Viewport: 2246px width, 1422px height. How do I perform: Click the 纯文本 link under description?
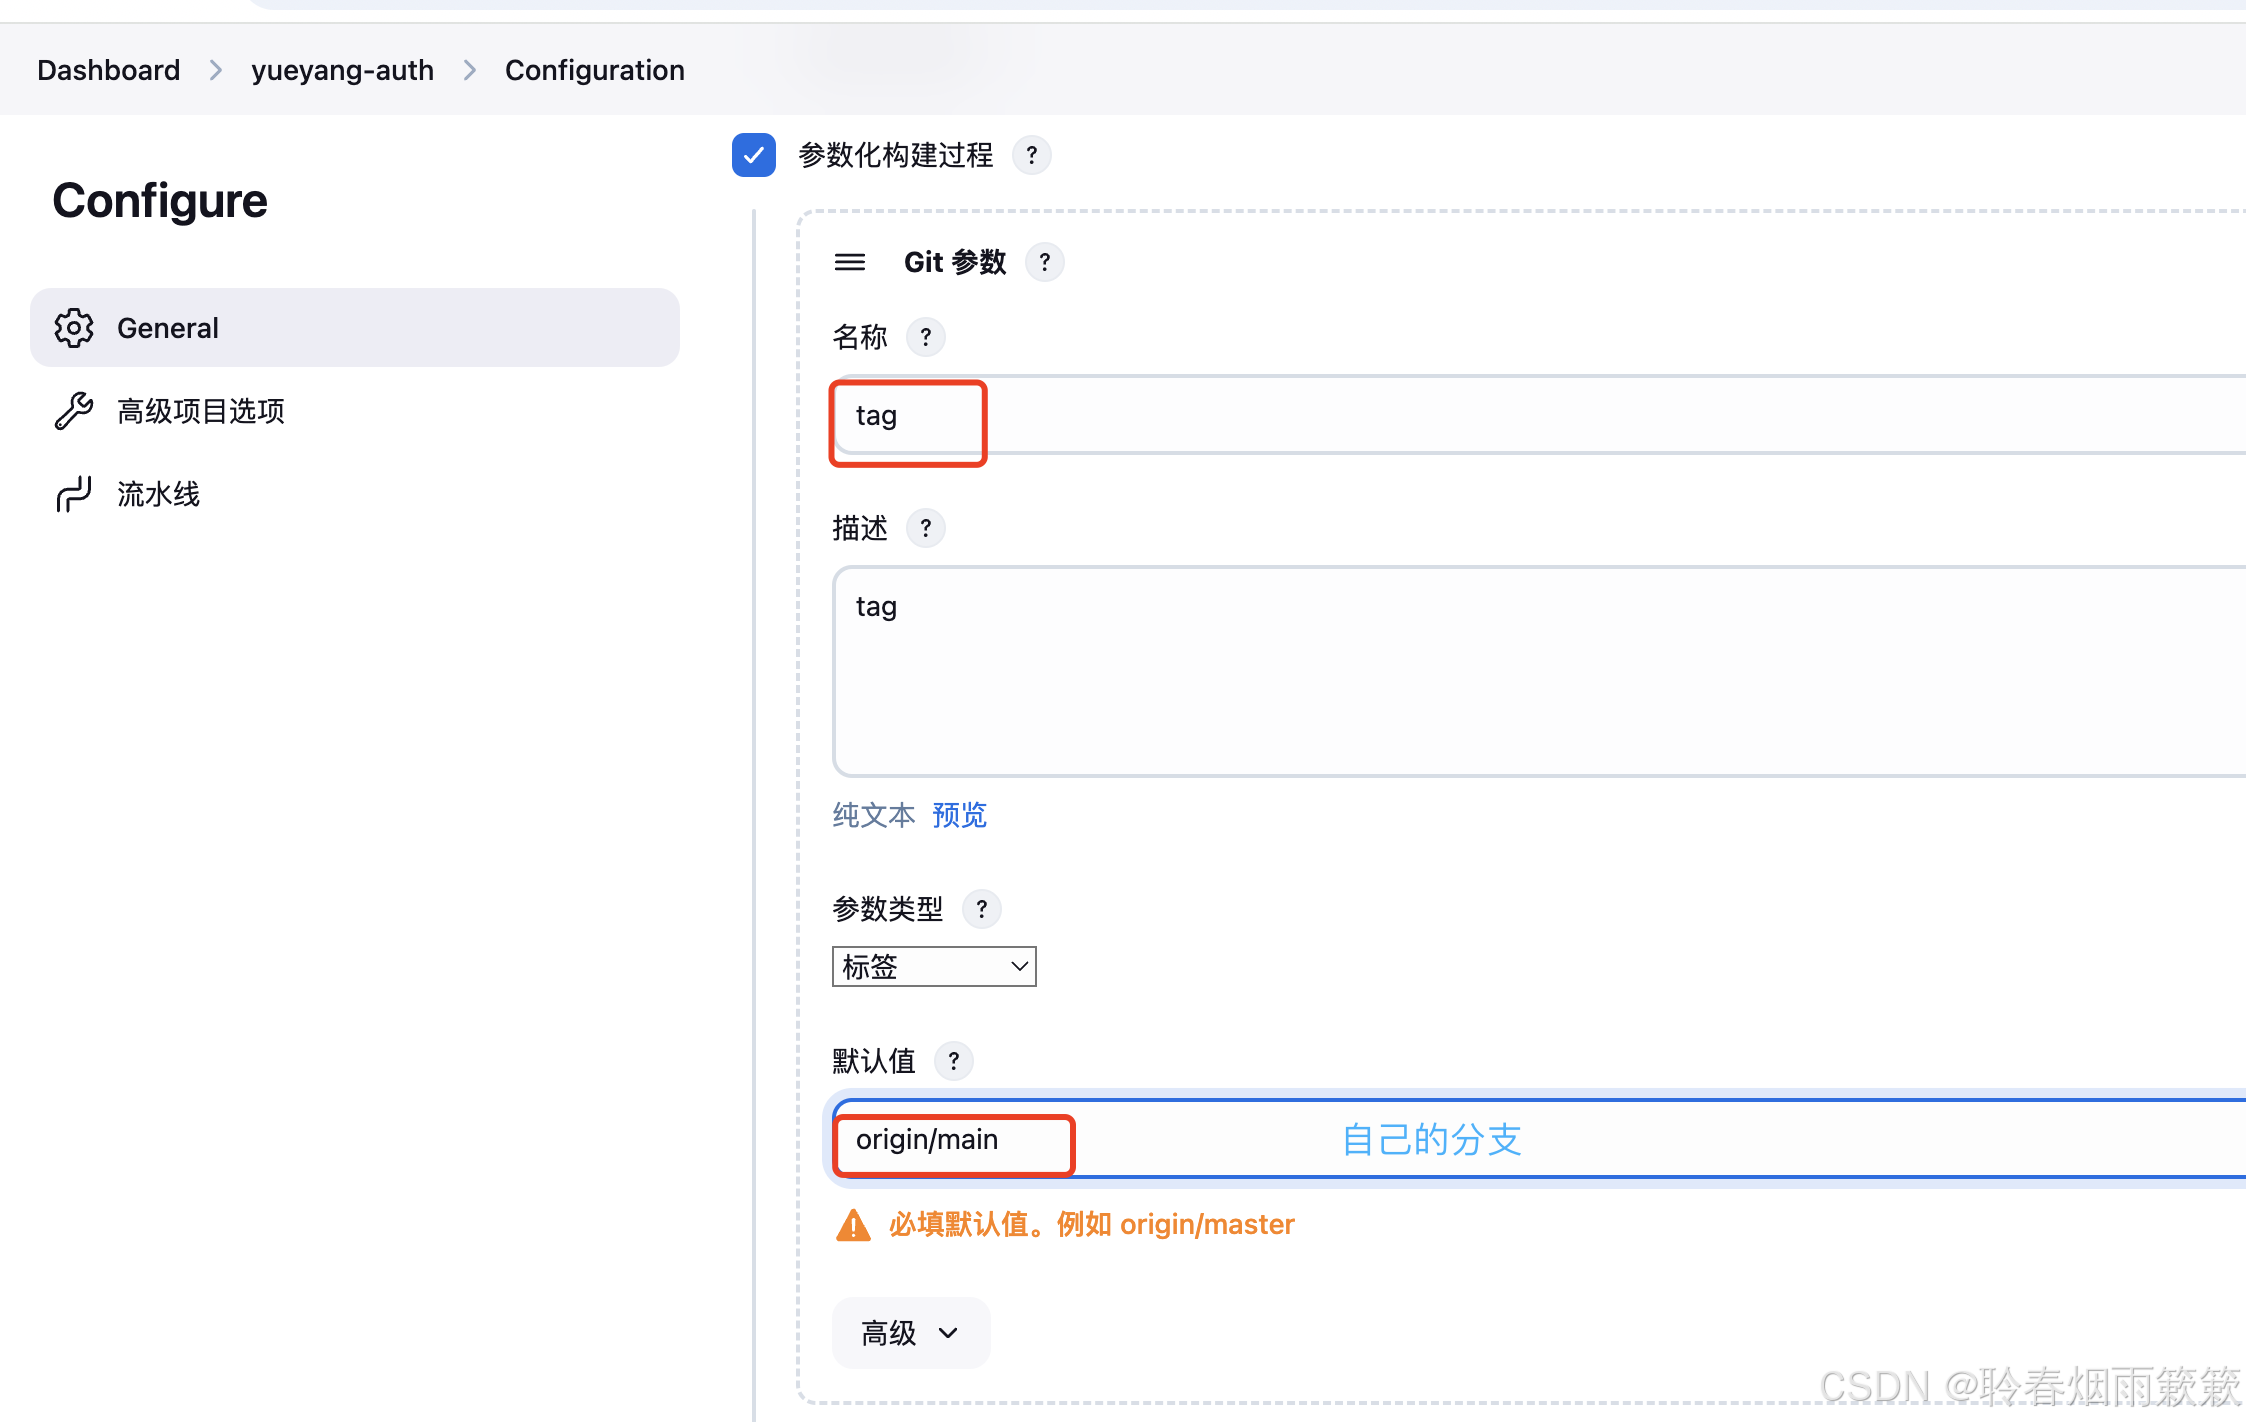click(x=873, y=815)
